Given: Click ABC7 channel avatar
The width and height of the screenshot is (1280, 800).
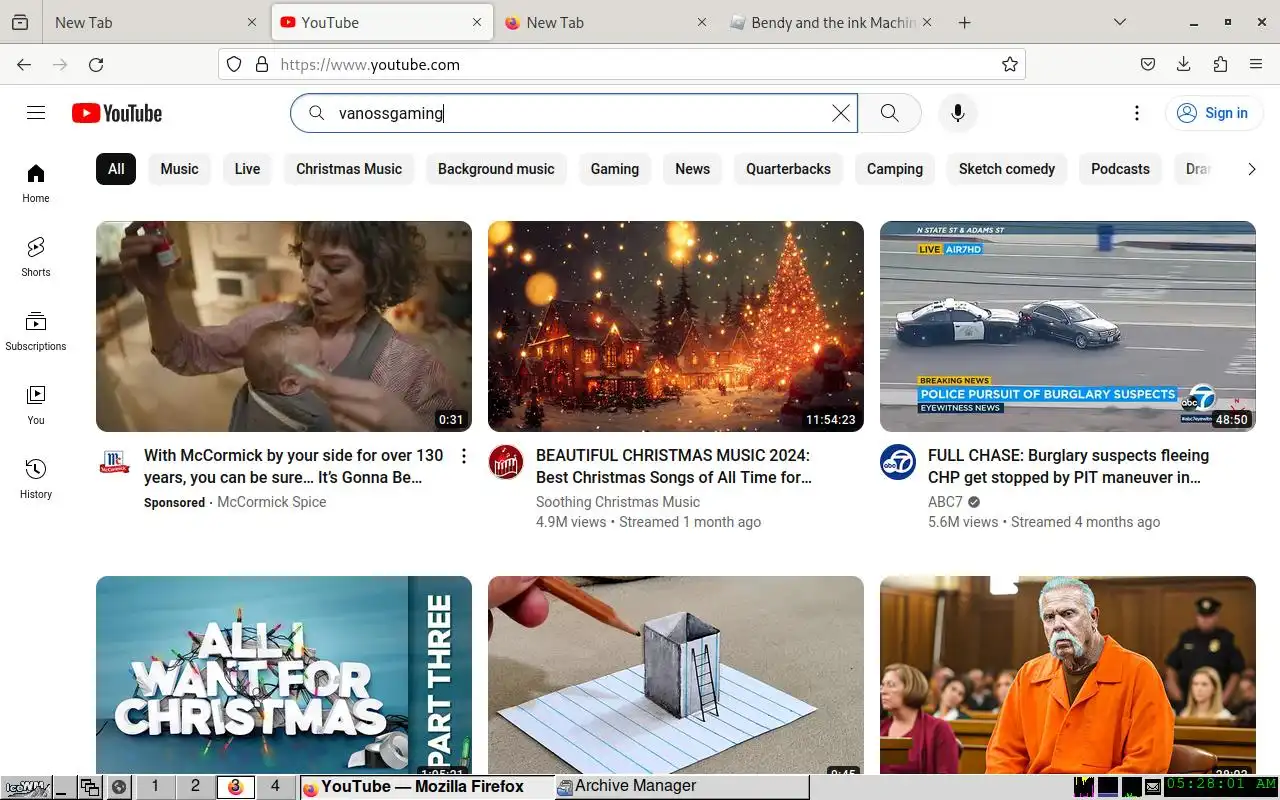Looking at the screenshot, I should coord(898,462).
